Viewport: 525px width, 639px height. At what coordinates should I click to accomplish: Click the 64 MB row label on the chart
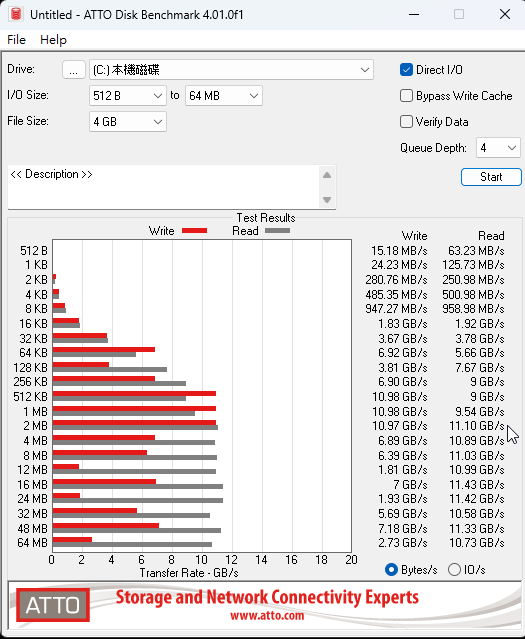33,543
